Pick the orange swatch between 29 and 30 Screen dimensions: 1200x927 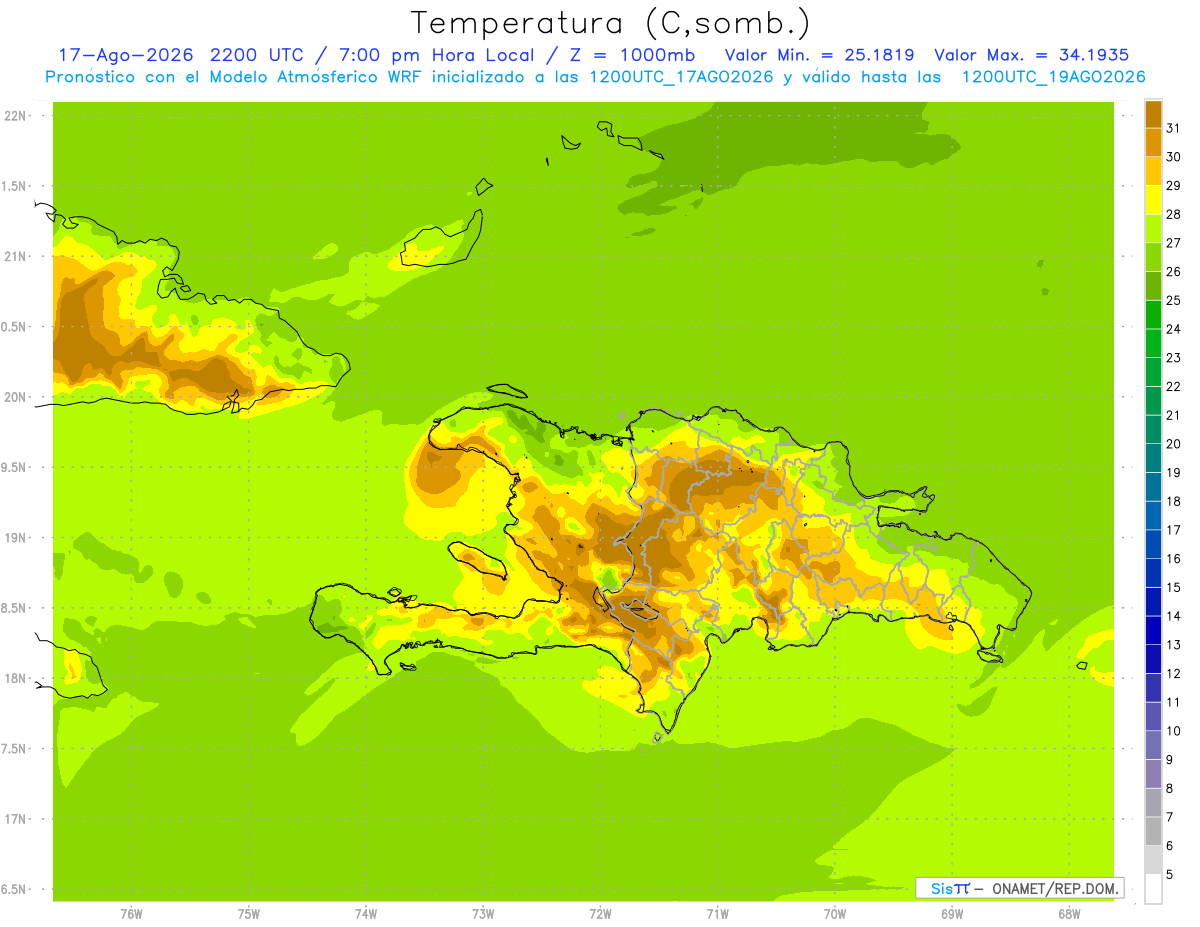coord(1153,171)
